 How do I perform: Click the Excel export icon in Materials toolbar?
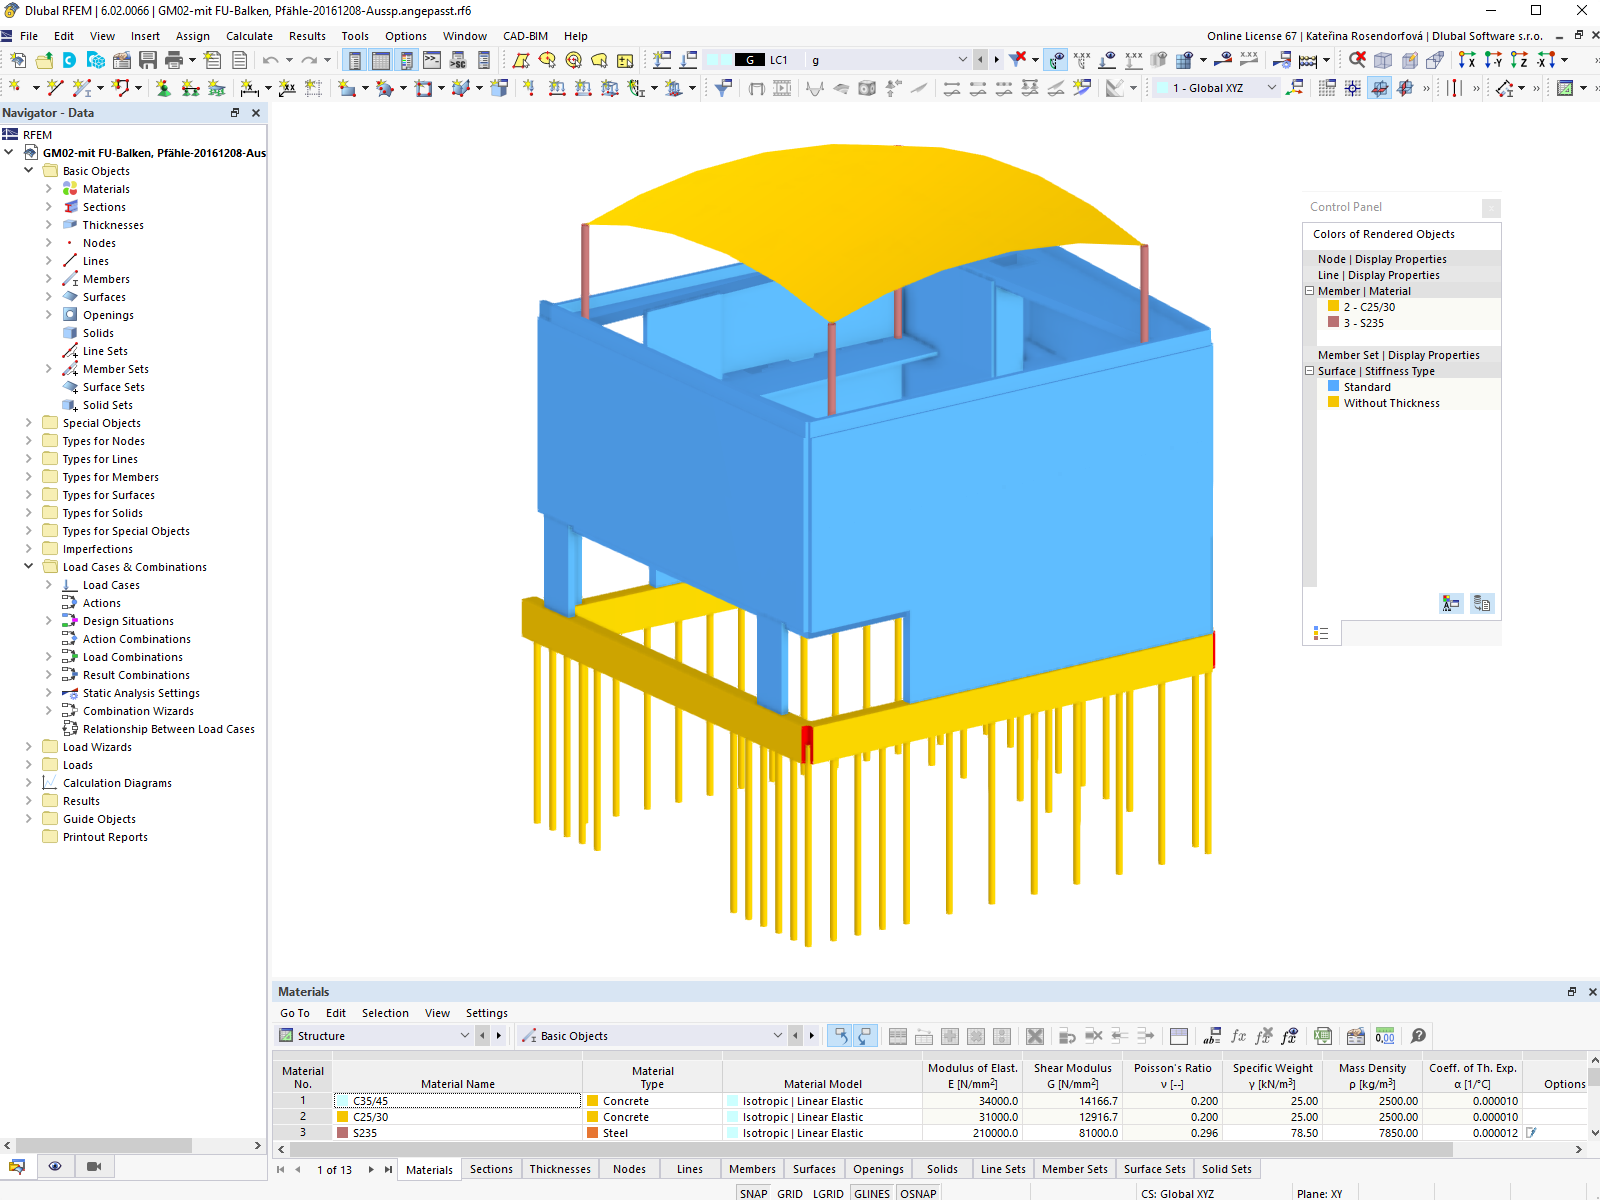click(x=1322, y=1037)
